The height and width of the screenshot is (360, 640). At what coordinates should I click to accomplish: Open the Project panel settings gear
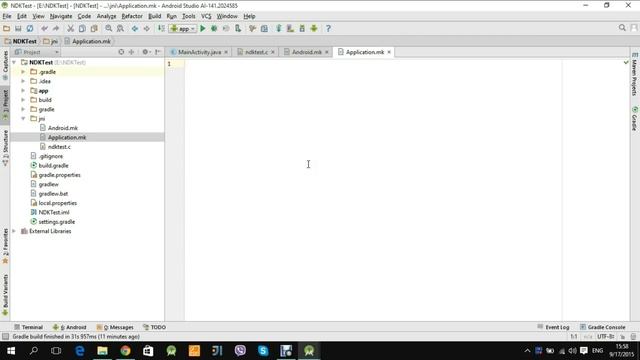click(x=146, y=52)
